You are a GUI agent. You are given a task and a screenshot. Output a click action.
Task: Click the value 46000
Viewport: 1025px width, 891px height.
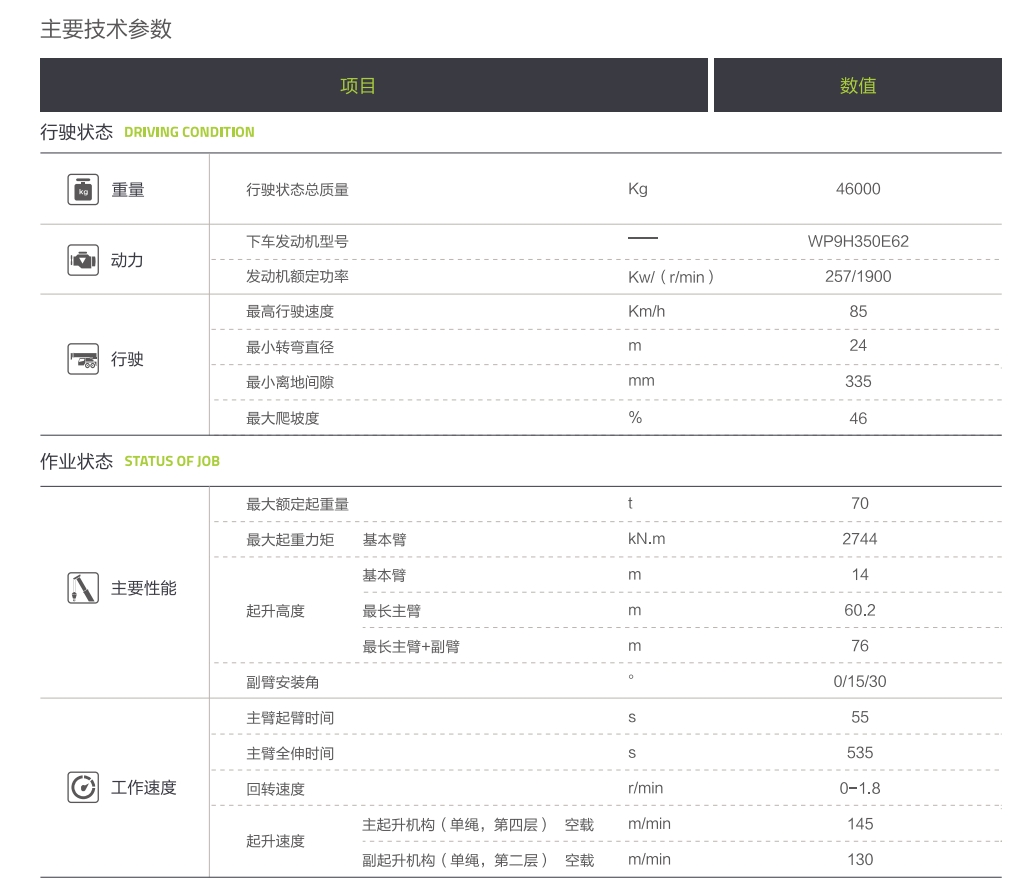[x=858, y=189]
